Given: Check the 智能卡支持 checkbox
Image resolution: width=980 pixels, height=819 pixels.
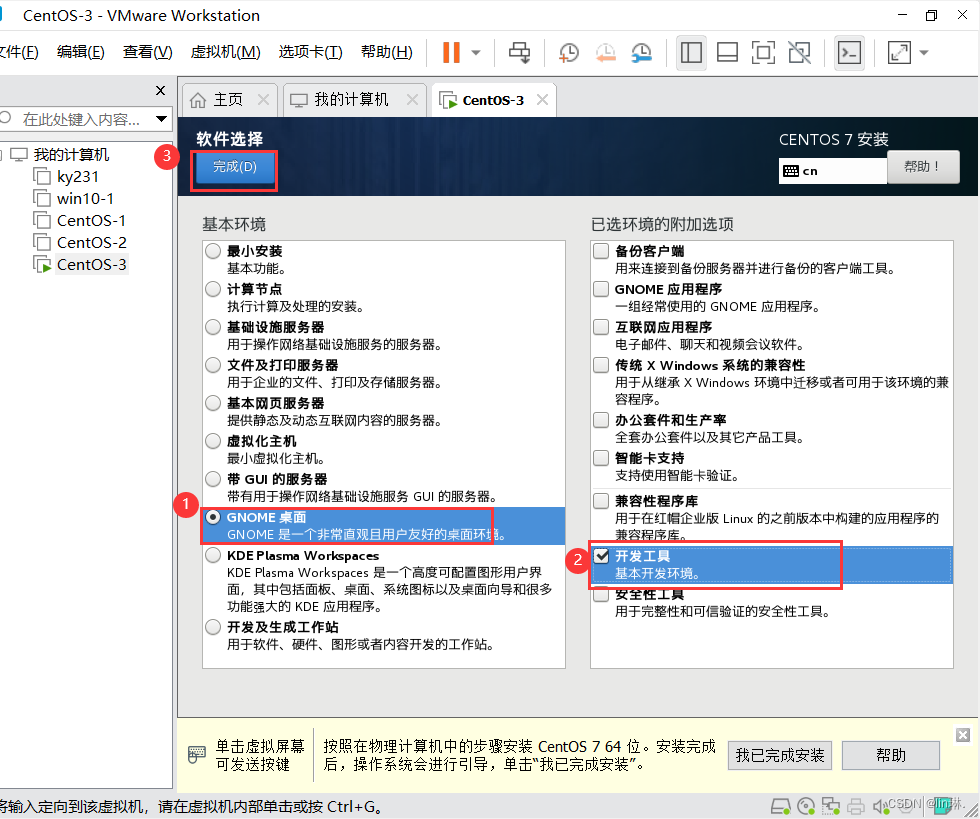Looking at the screenshot, I should (601, 458).
